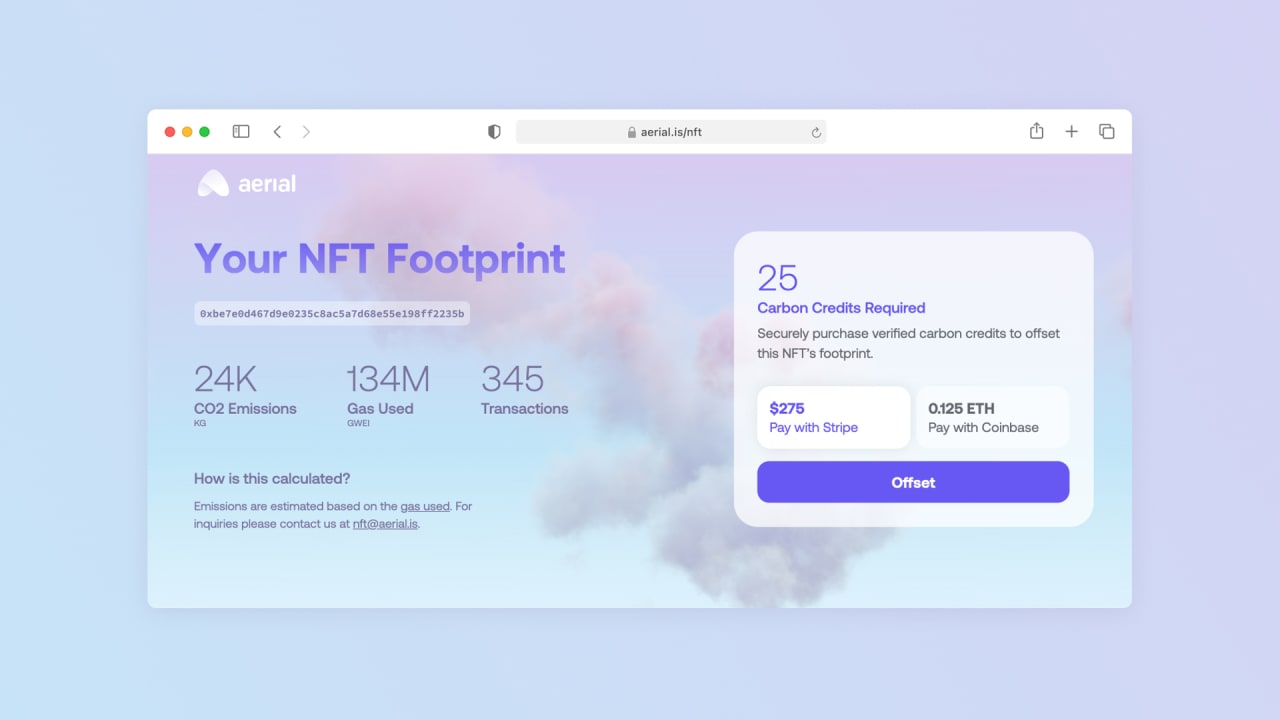Go back with the left chevron

[x=277, y=131]
